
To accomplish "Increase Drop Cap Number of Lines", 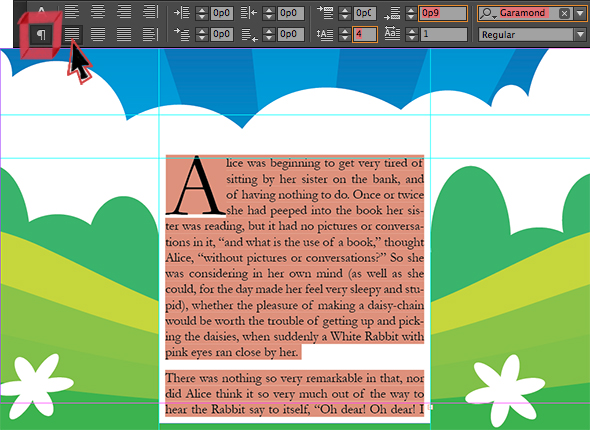I will click(x=345, y=31).
